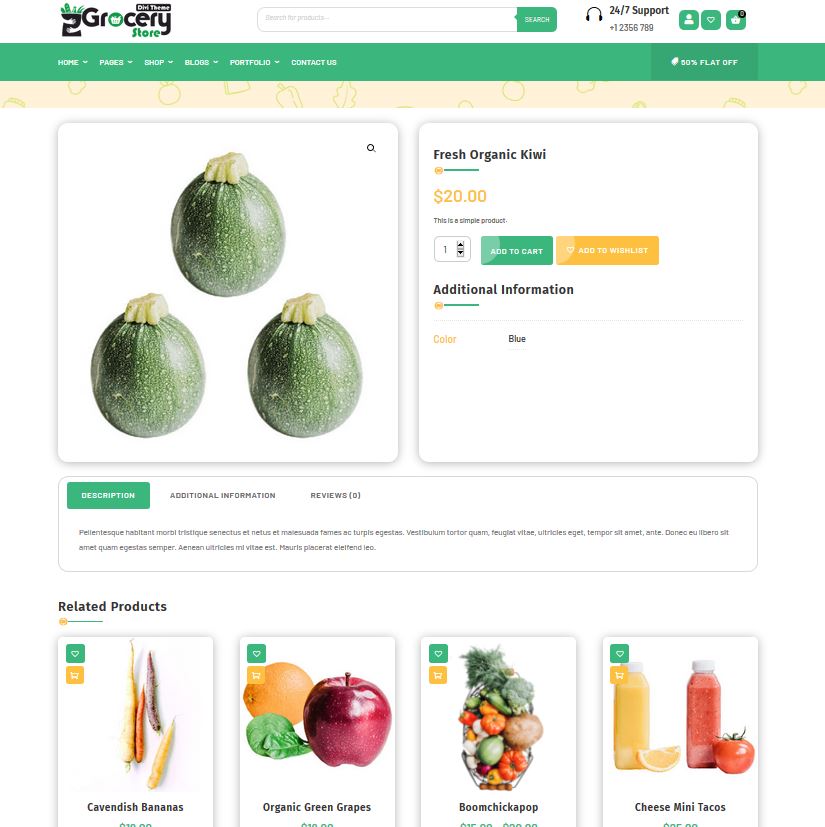
Task: Click the Add to Wishlist button
Action: [x=607, y=251]
